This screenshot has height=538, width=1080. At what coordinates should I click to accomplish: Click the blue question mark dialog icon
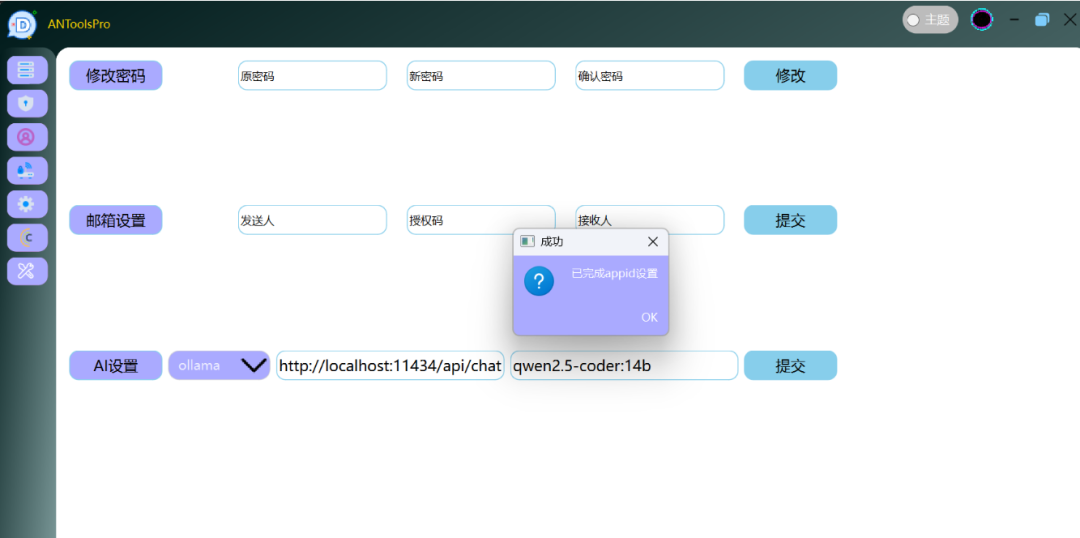539,281
